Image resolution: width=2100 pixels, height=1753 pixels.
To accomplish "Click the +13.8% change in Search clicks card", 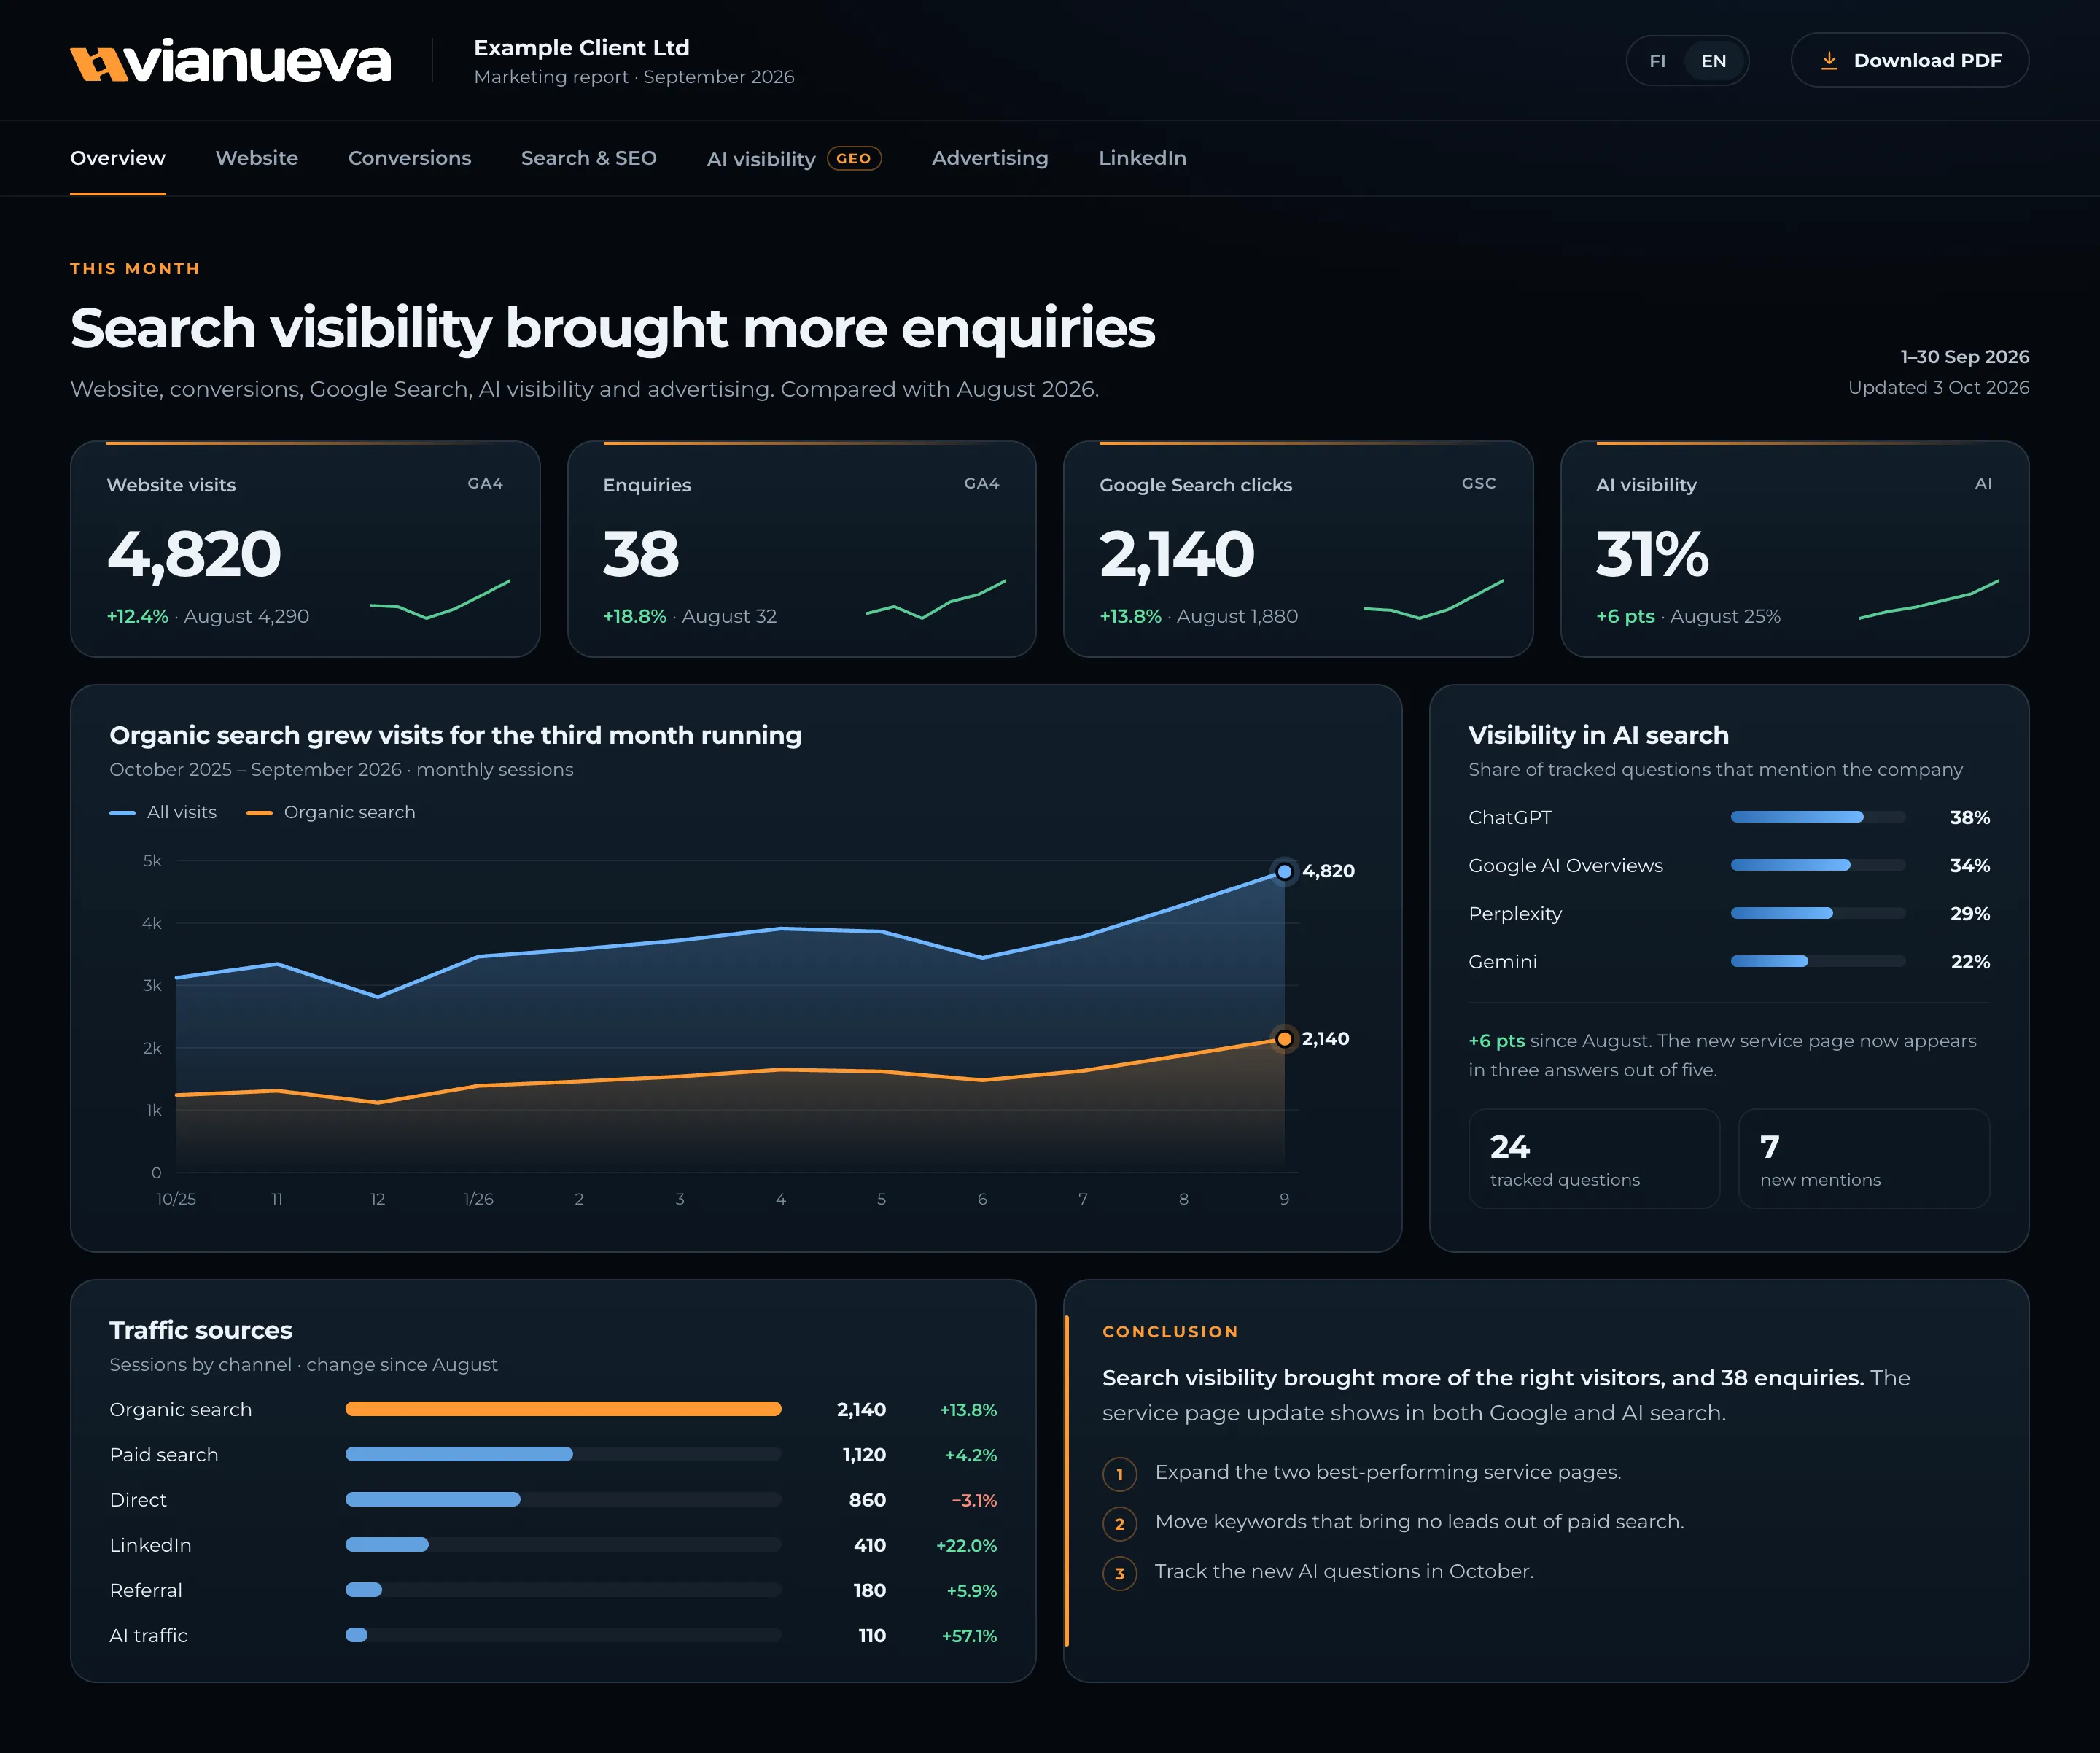I will point(1130,616).
